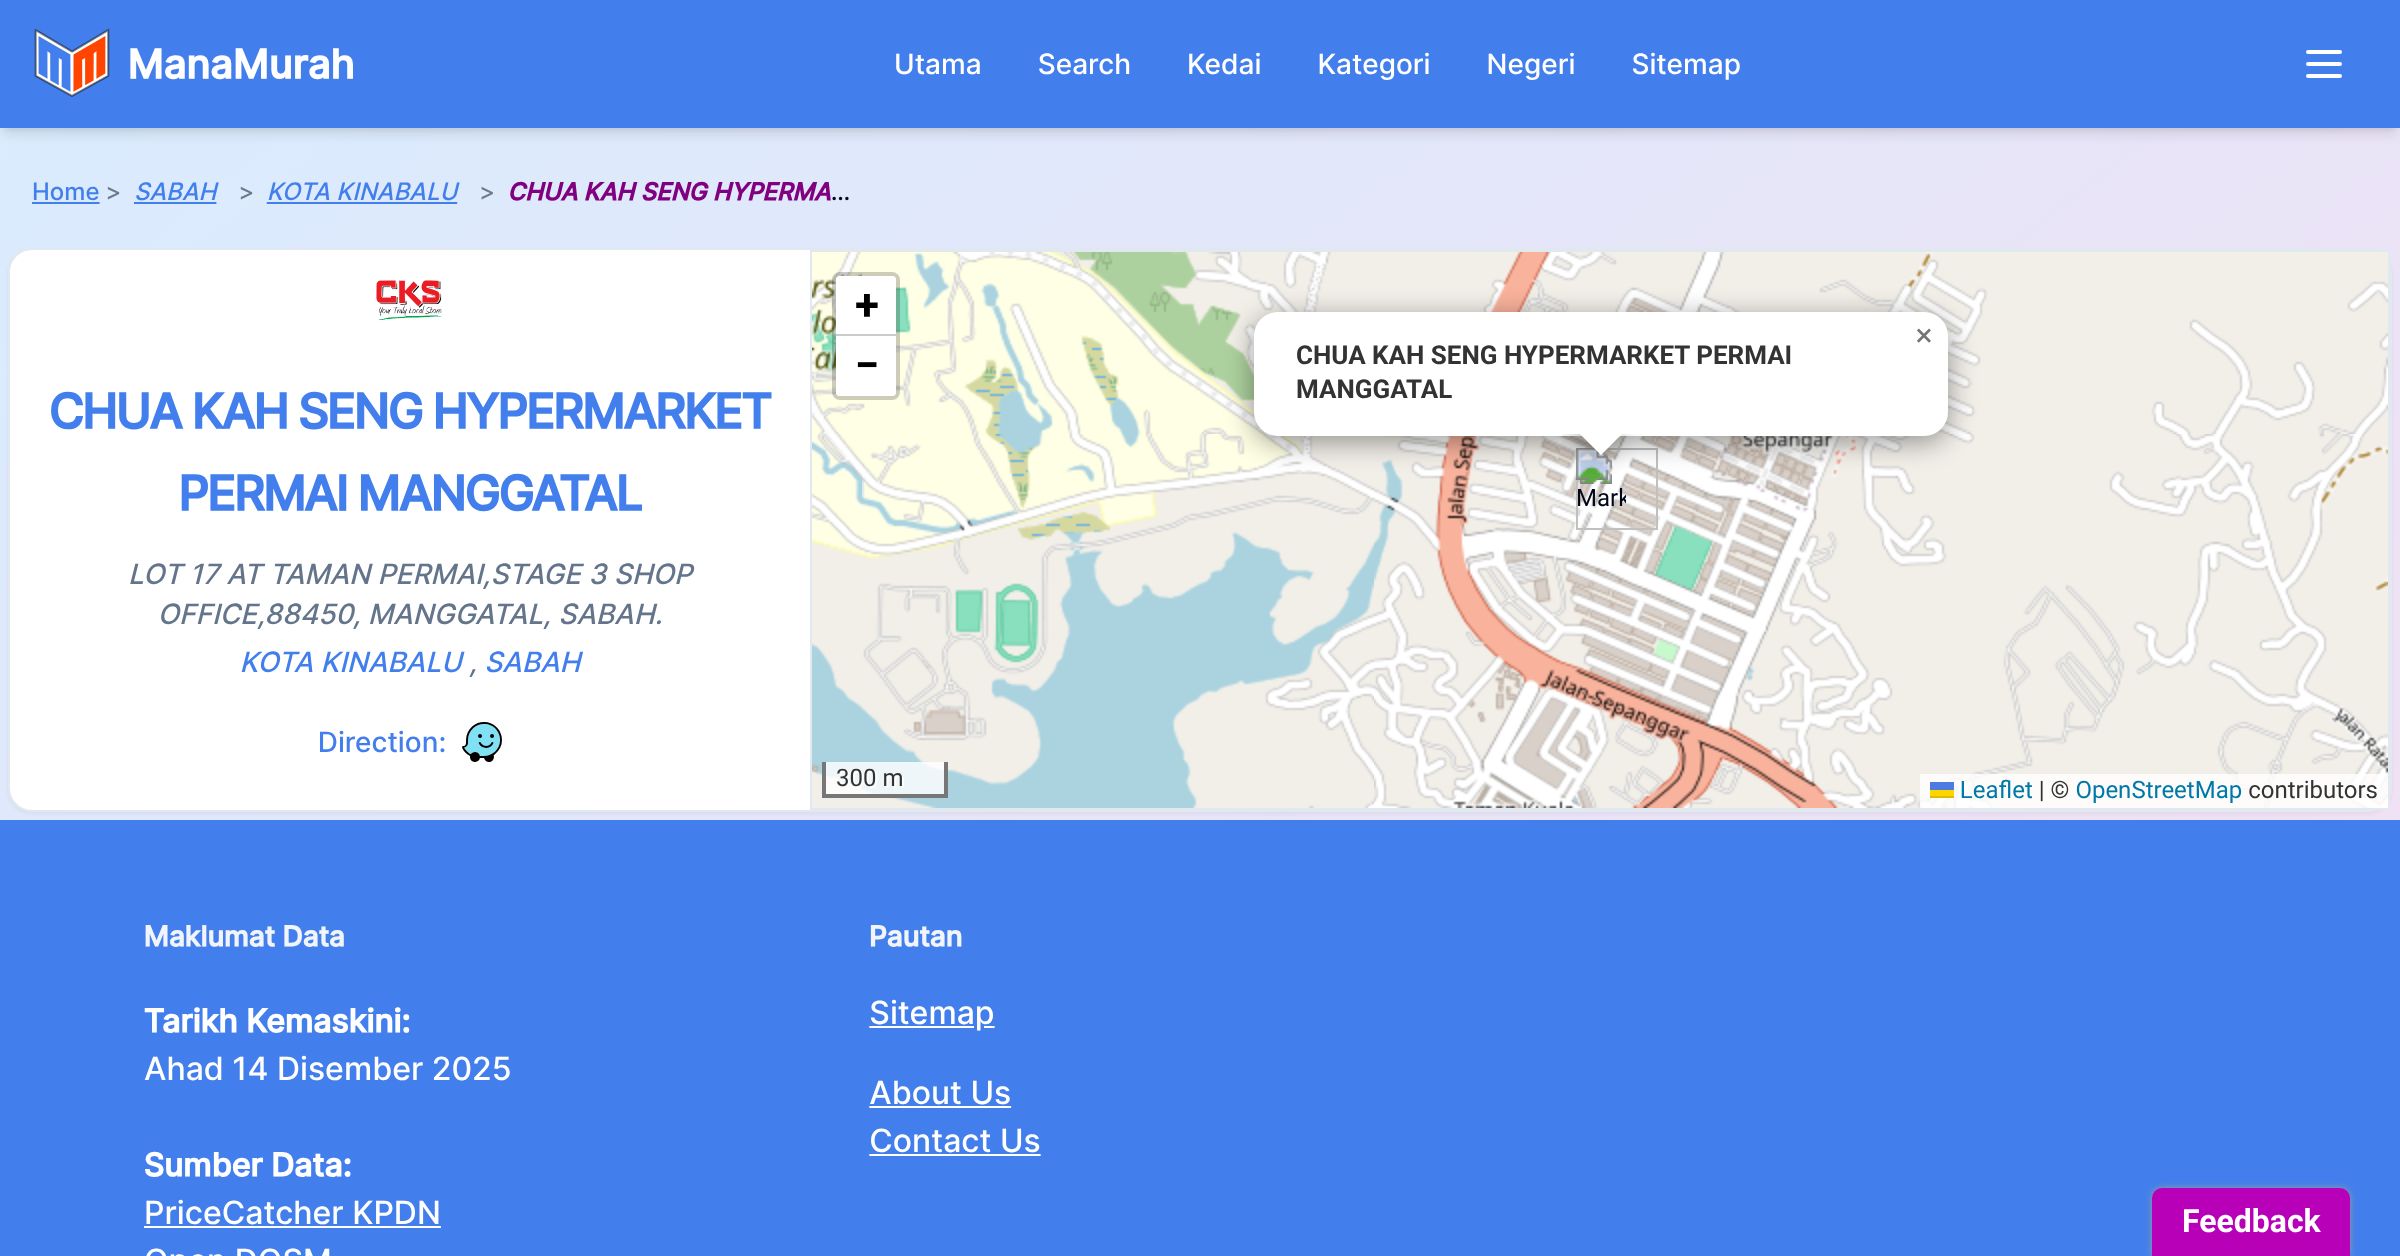Screen dimensions: 2400x1256
Task: Go to Utama menu item
Action: coord(937,64)
